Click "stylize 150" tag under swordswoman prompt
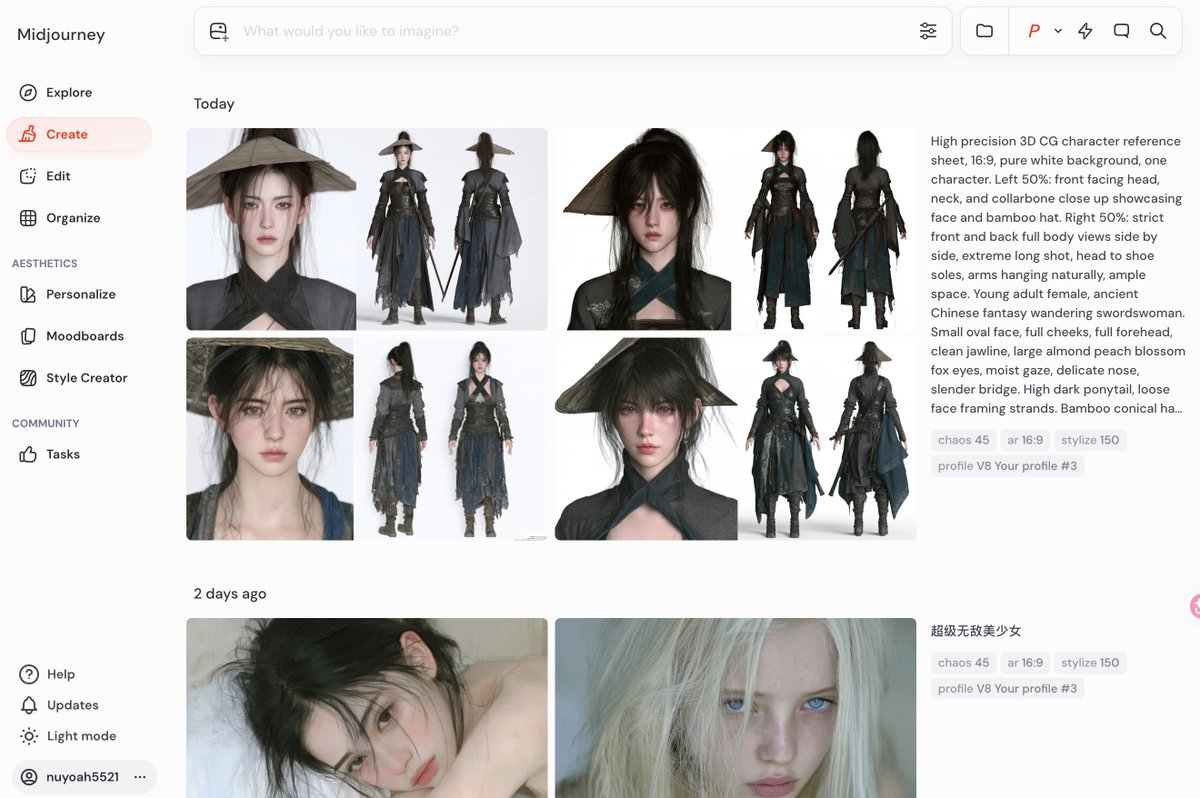Image resolution: width=1200 pixels, height=798 pixels. [1090, 440]
